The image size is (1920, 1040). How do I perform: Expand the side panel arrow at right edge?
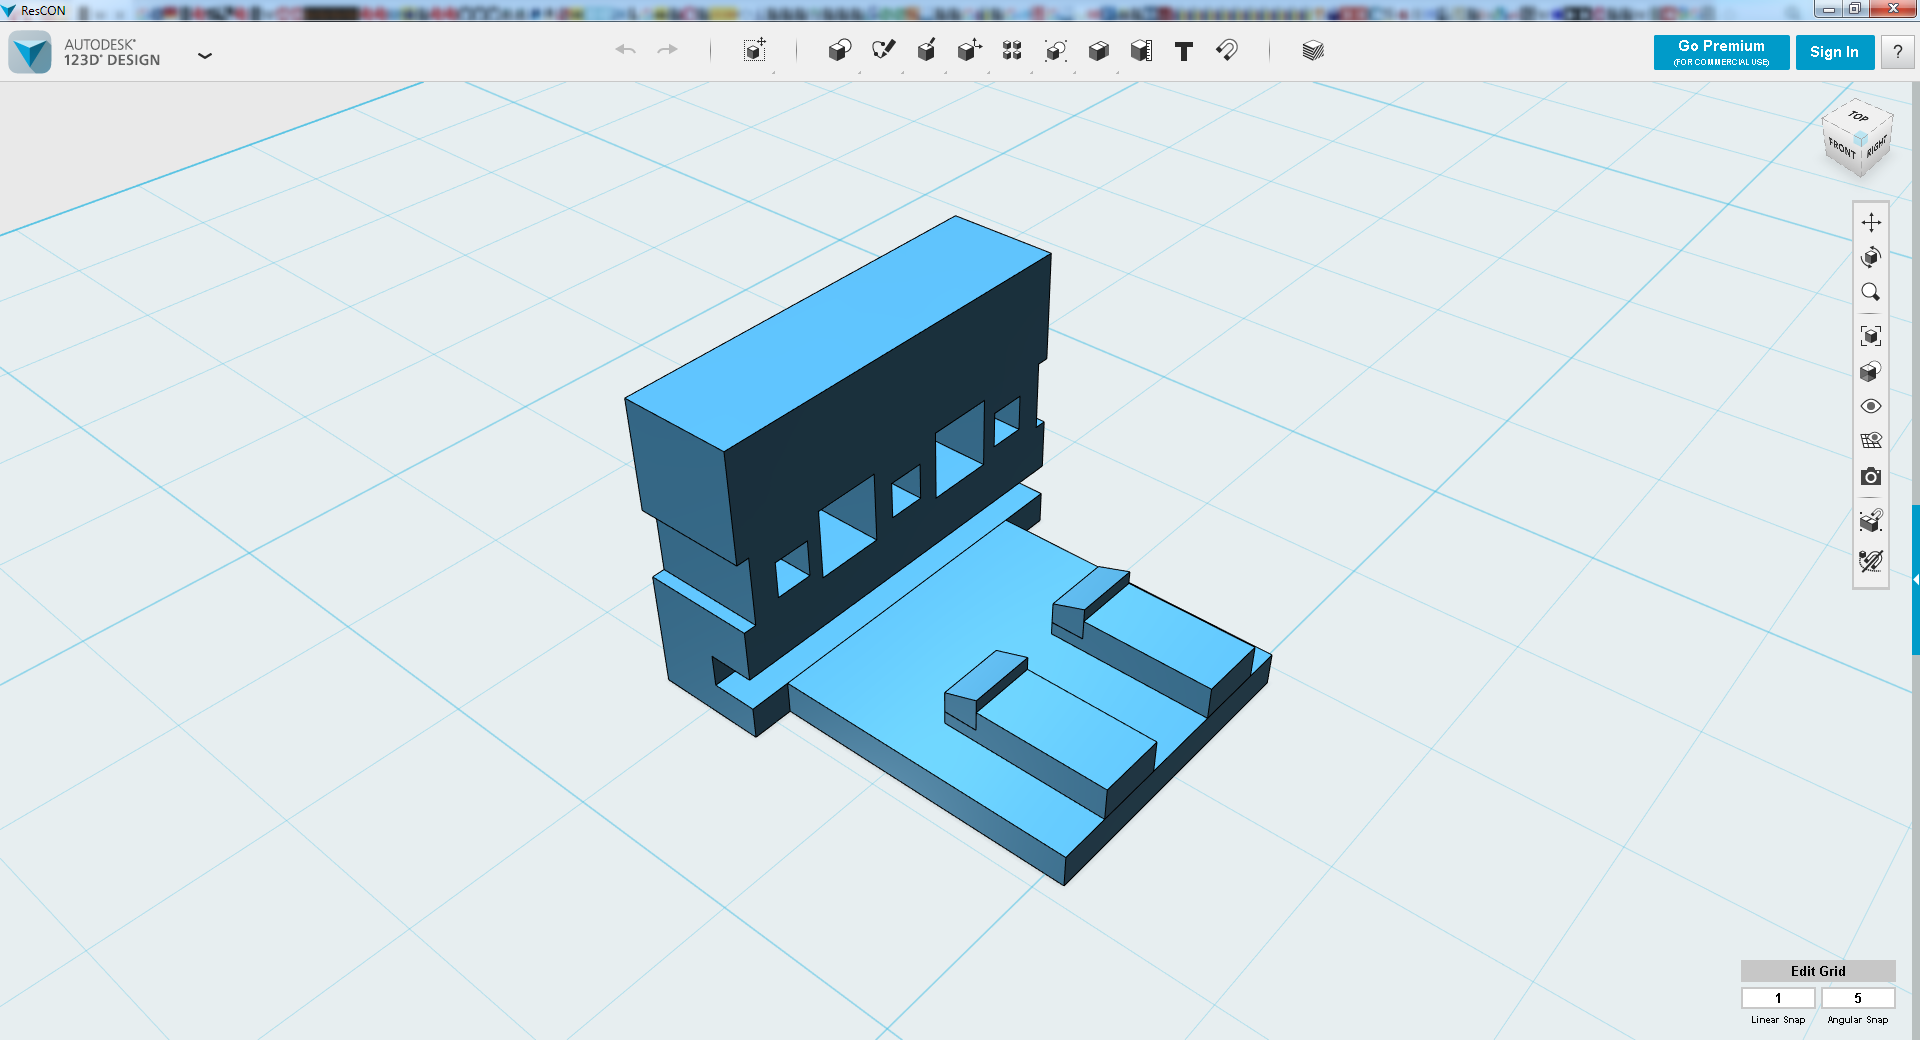[x=1916, y=580]
